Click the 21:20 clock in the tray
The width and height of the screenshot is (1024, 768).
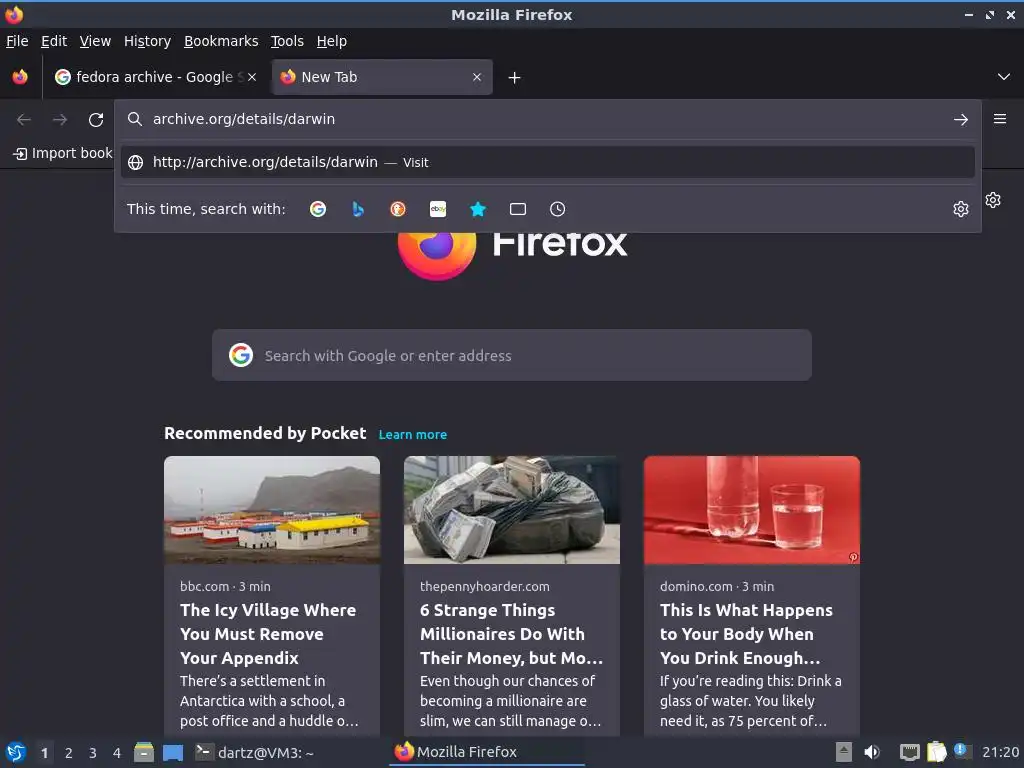click(x=1000, y=752)
